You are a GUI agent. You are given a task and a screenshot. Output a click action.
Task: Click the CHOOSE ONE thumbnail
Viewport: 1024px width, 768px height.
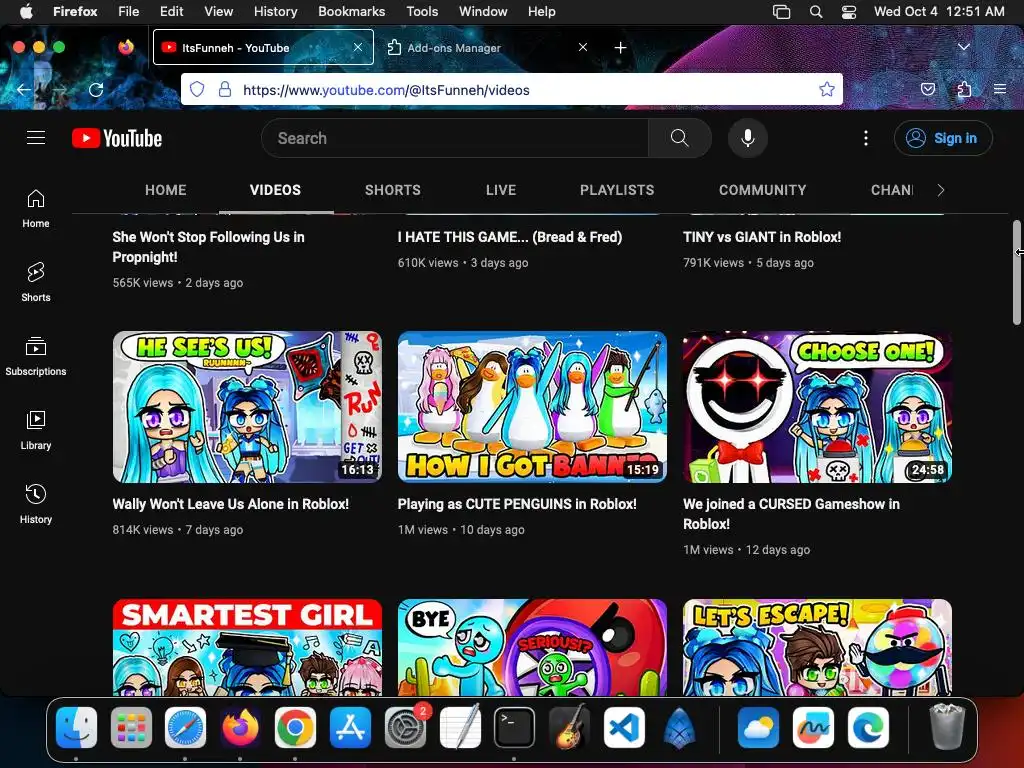[x=817, y=407]
